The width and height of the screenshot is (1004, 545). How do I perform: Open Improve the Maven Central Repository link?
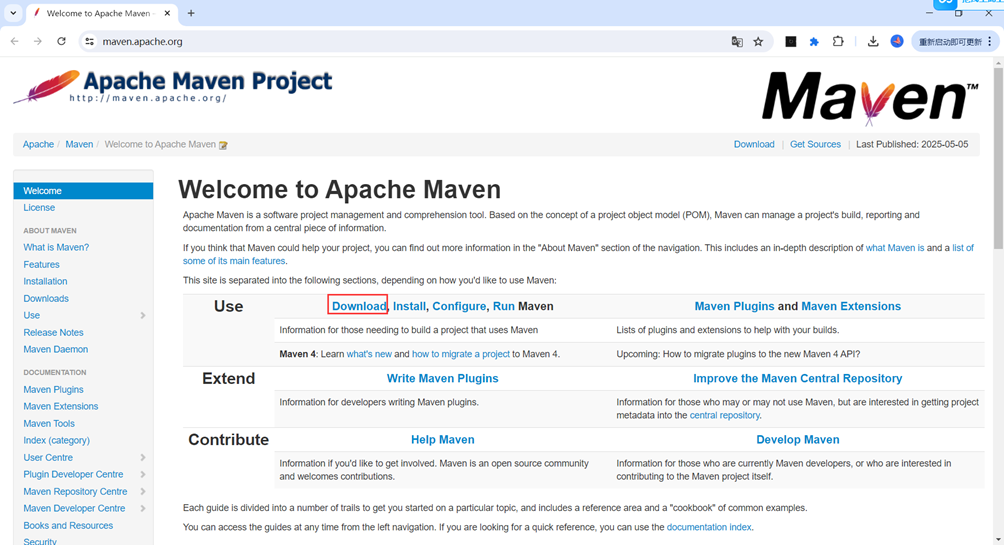[x=798, y=378]
